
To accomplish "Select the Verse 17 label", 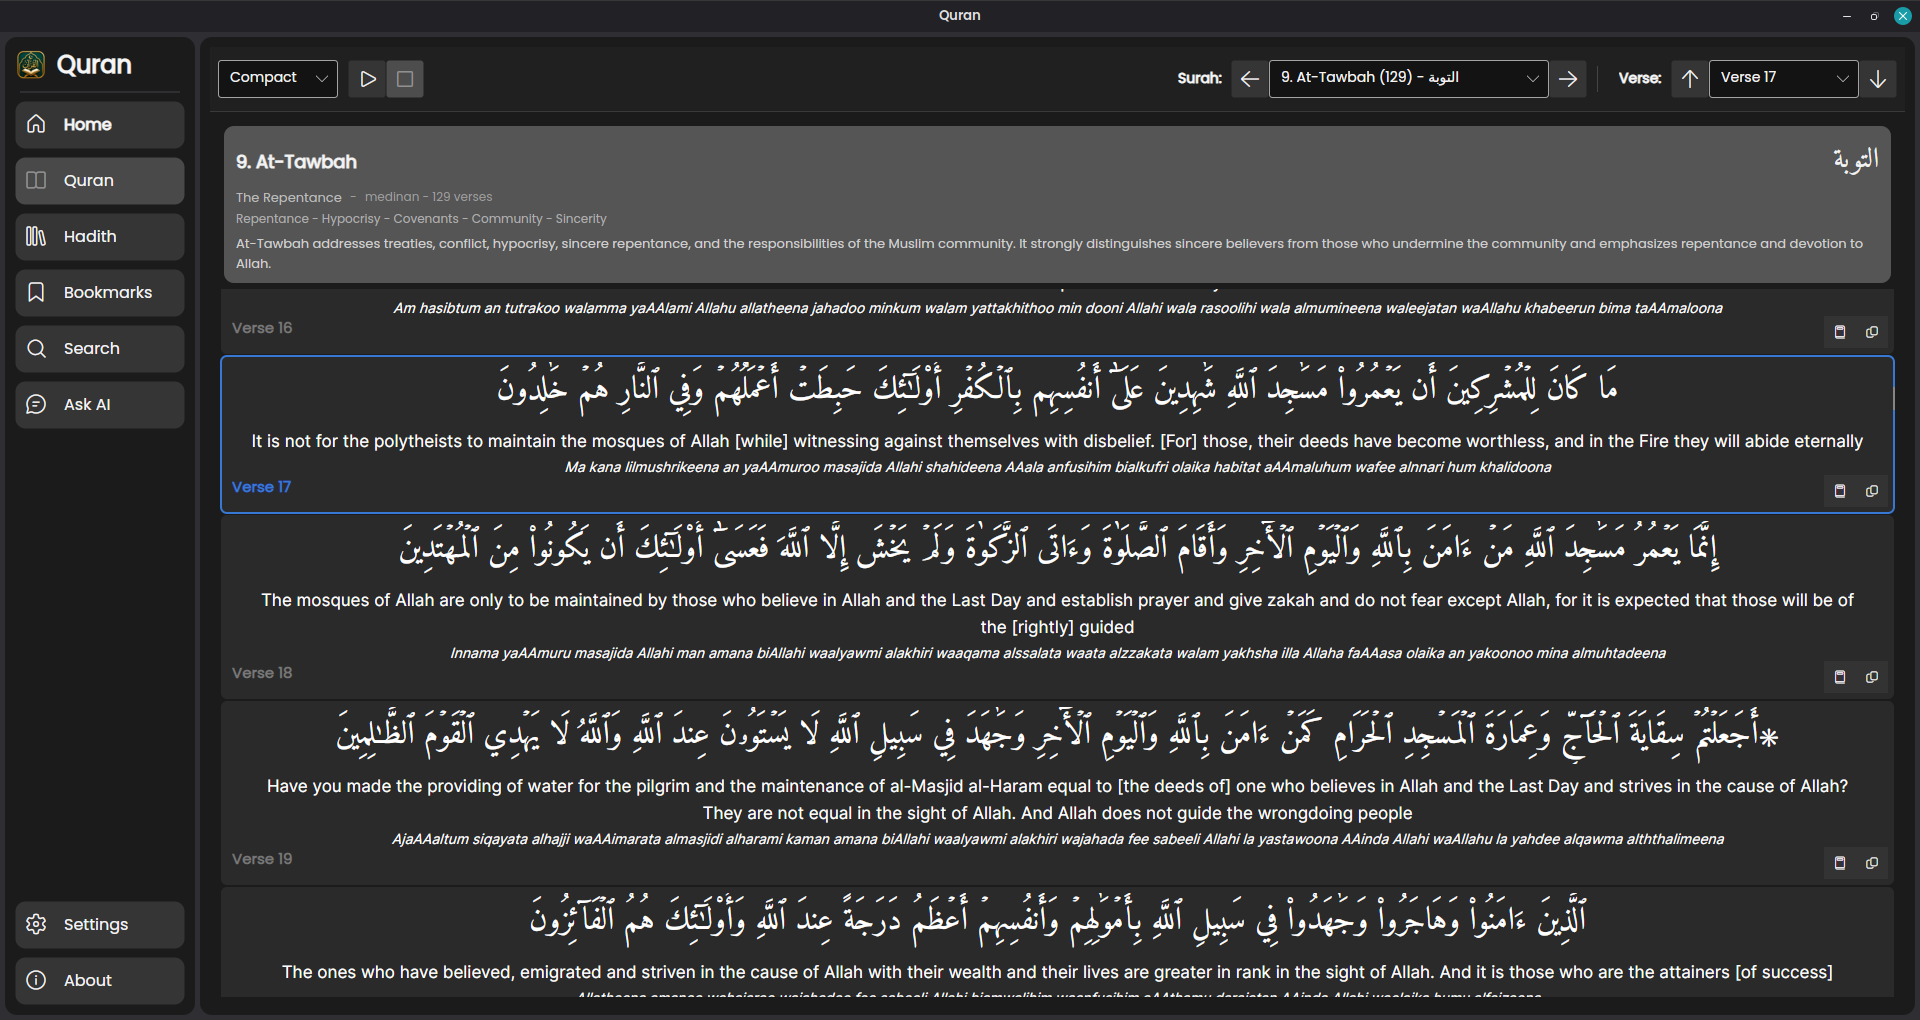I will [x=261, y=487].
